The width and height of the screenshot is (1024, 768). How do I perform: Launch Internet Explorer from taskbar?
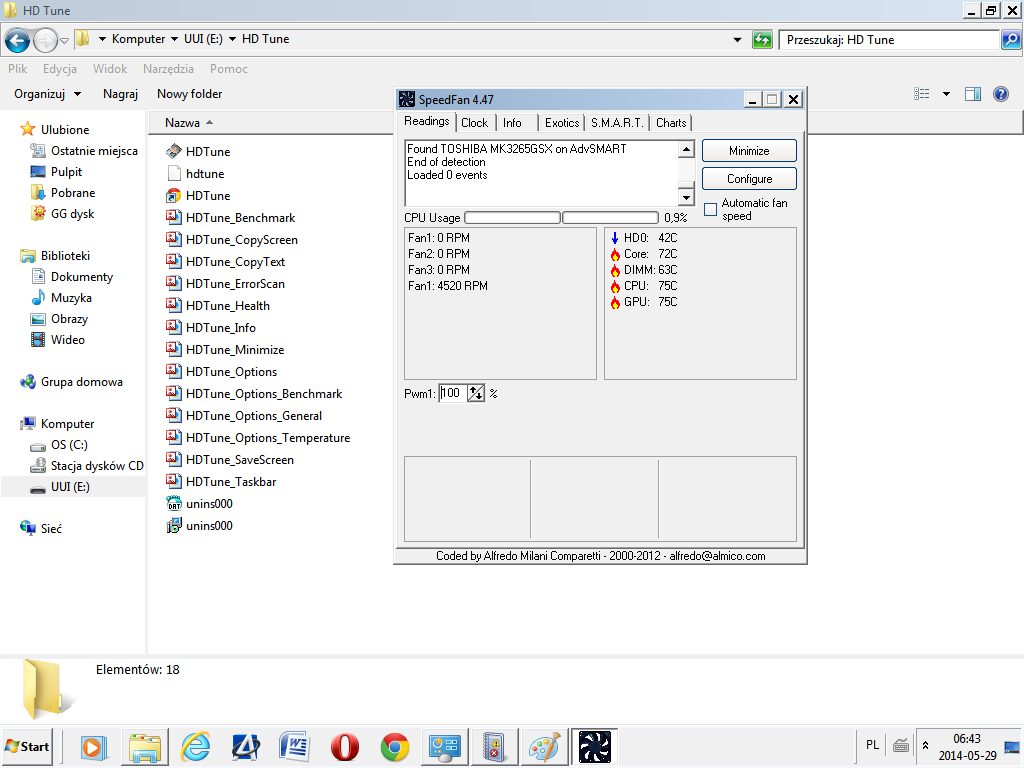tap(195, 747)
